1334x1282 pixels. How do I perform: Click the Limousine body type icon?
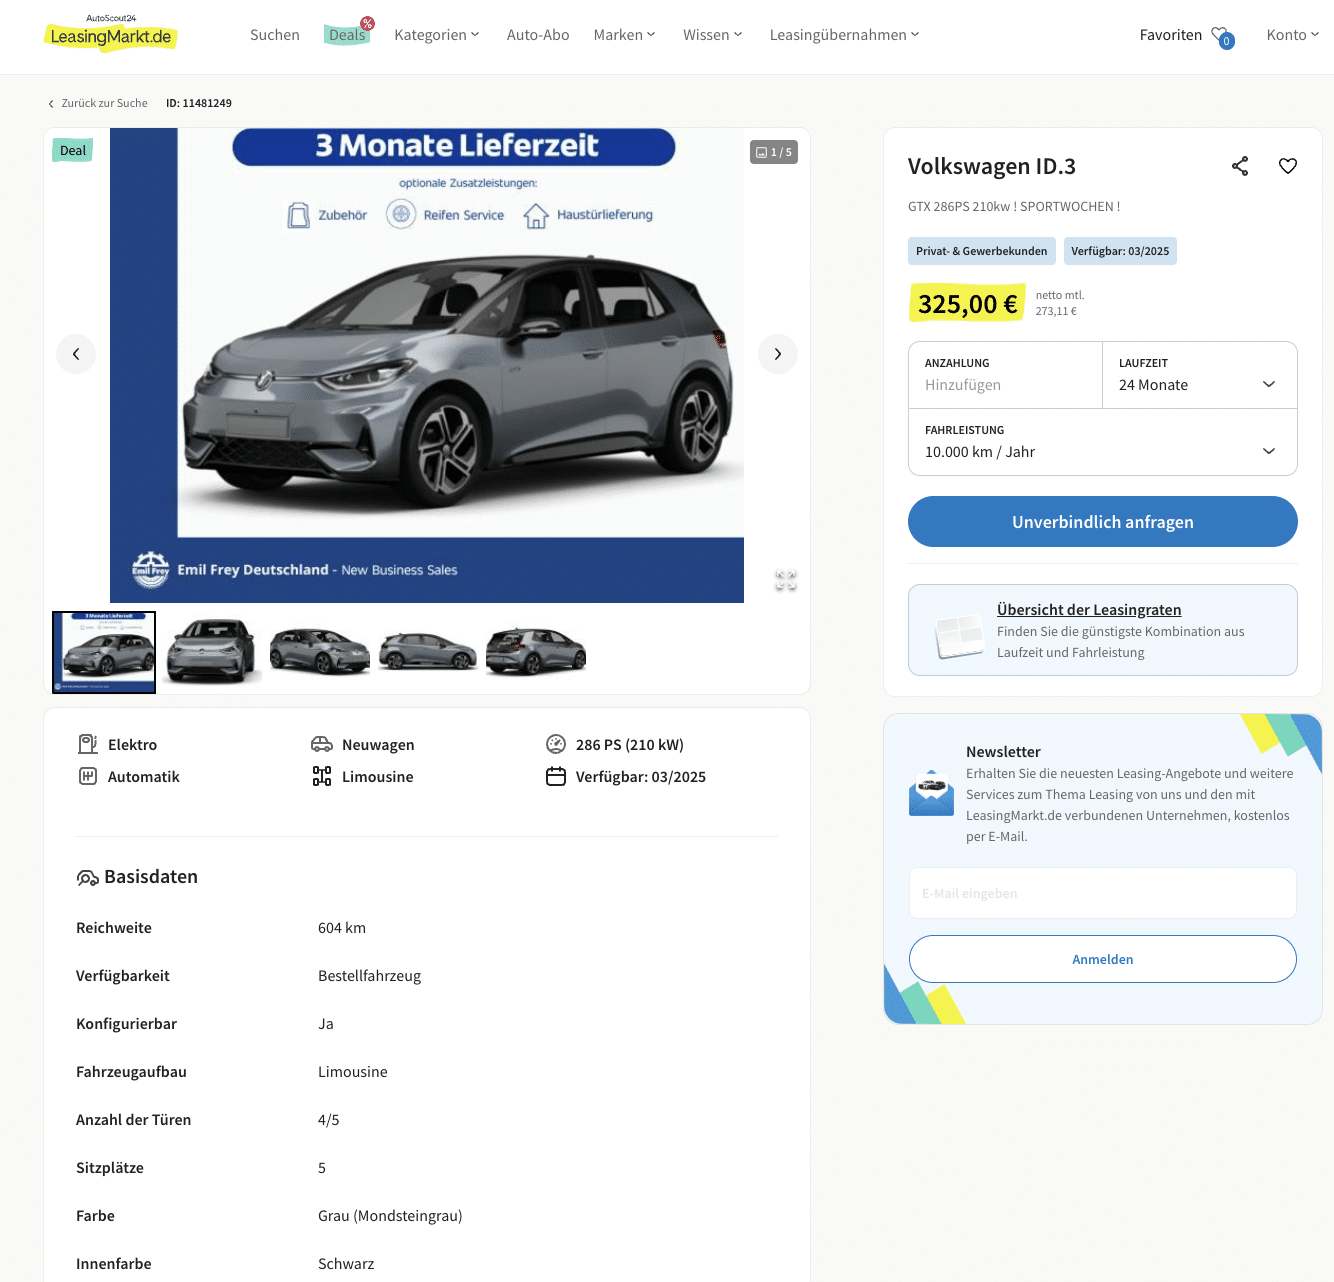click(322, 776)
